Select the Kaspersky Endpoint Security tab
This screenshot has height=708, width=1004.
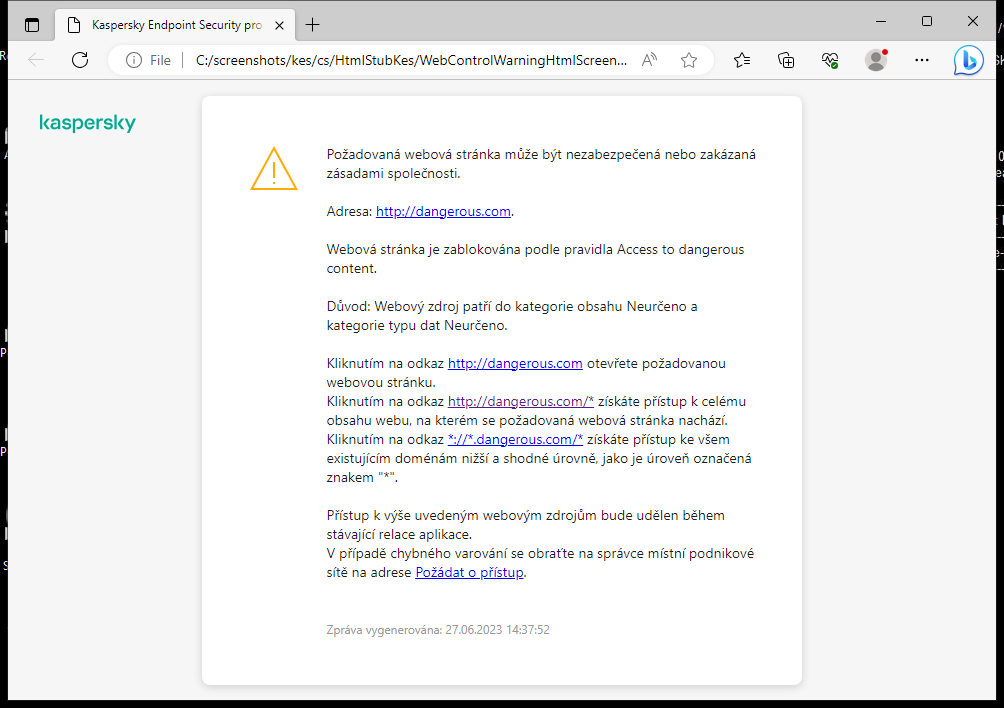pos(175,25)
